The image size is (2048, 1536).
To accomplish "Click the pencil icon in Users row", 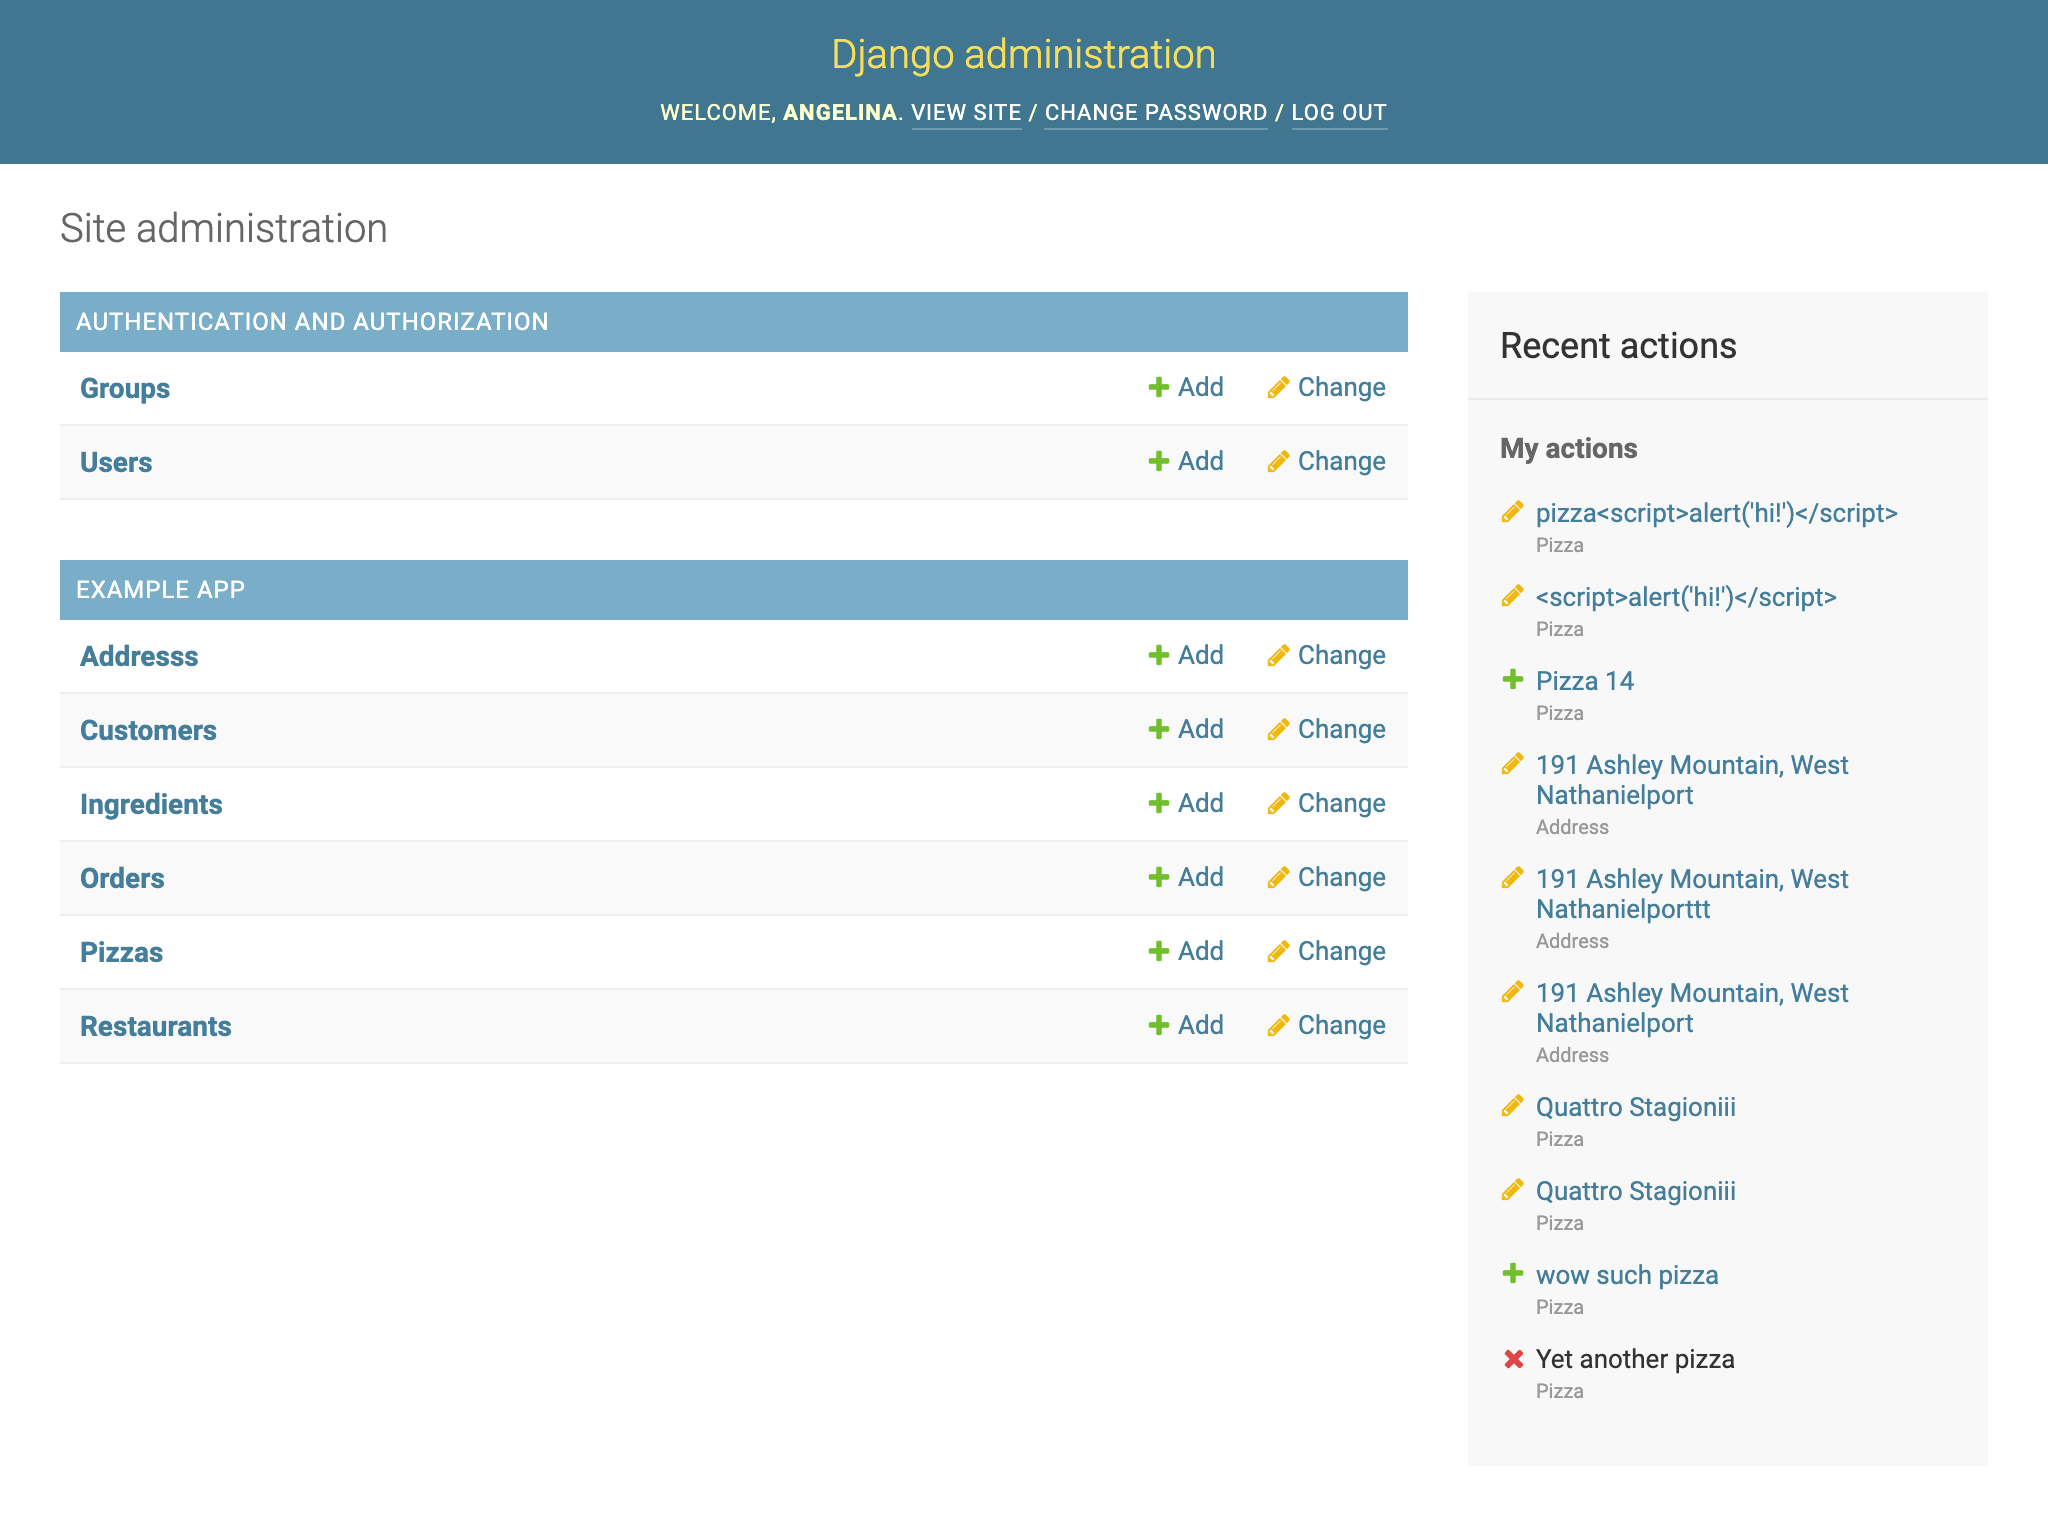I will tap(1278, 461).
